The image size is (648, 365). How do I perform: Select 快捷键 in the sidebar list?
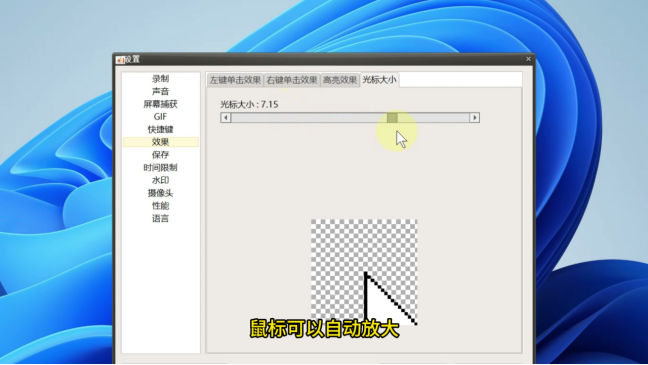160,129
